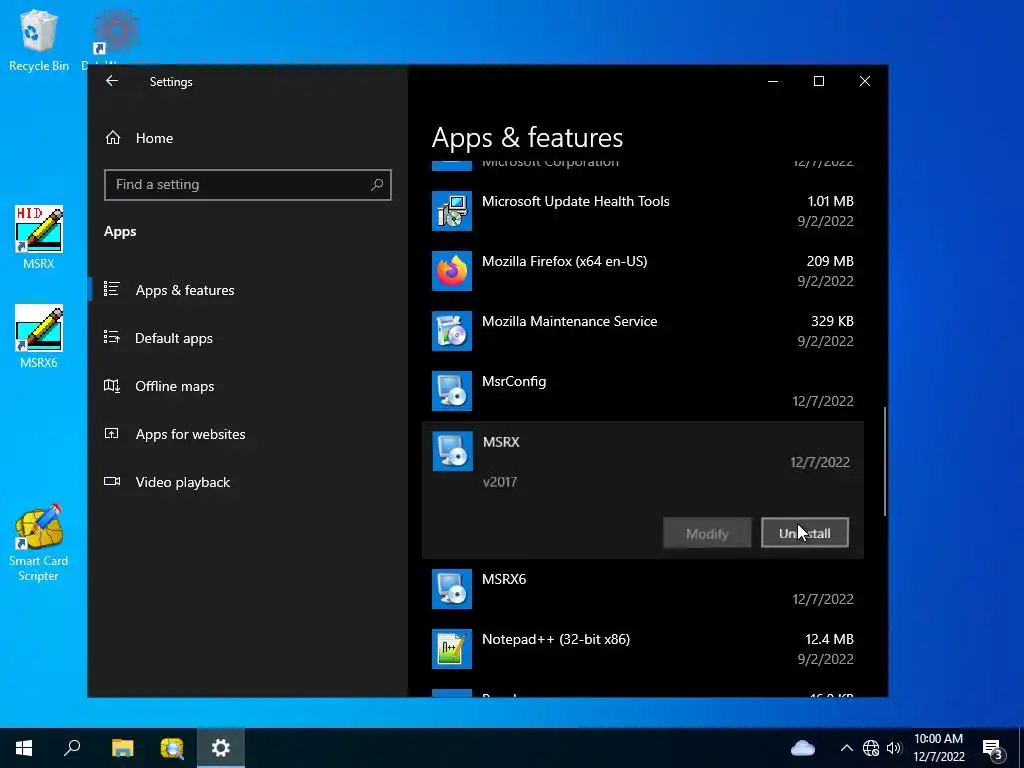
Task: Open File Explorer from the taskbar
Action: coord(122,748)
